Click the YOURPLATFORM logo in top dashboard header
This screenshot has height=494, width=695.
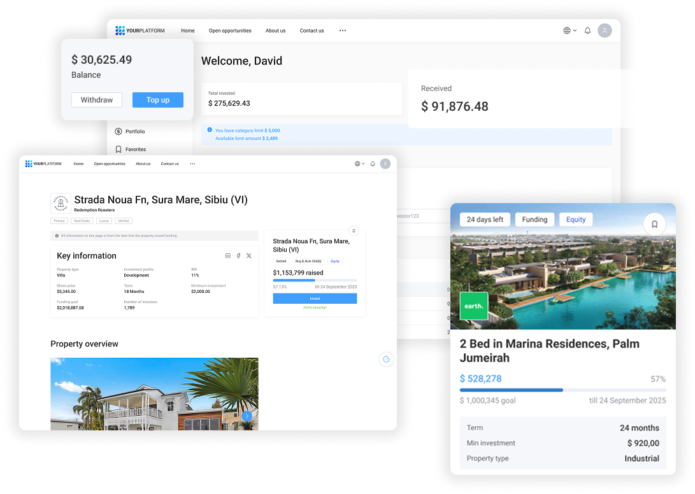tap(140, 31)
